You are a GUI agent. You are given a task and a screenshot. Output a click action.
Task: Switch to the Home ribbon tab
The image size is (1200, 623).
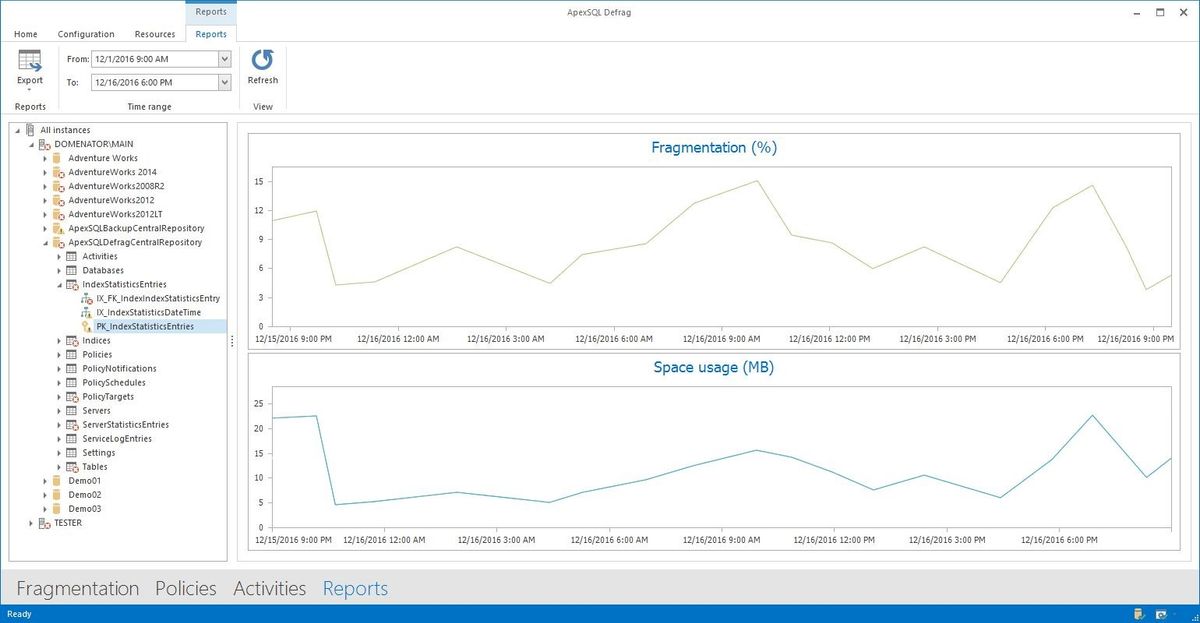[x=25, y=33]
